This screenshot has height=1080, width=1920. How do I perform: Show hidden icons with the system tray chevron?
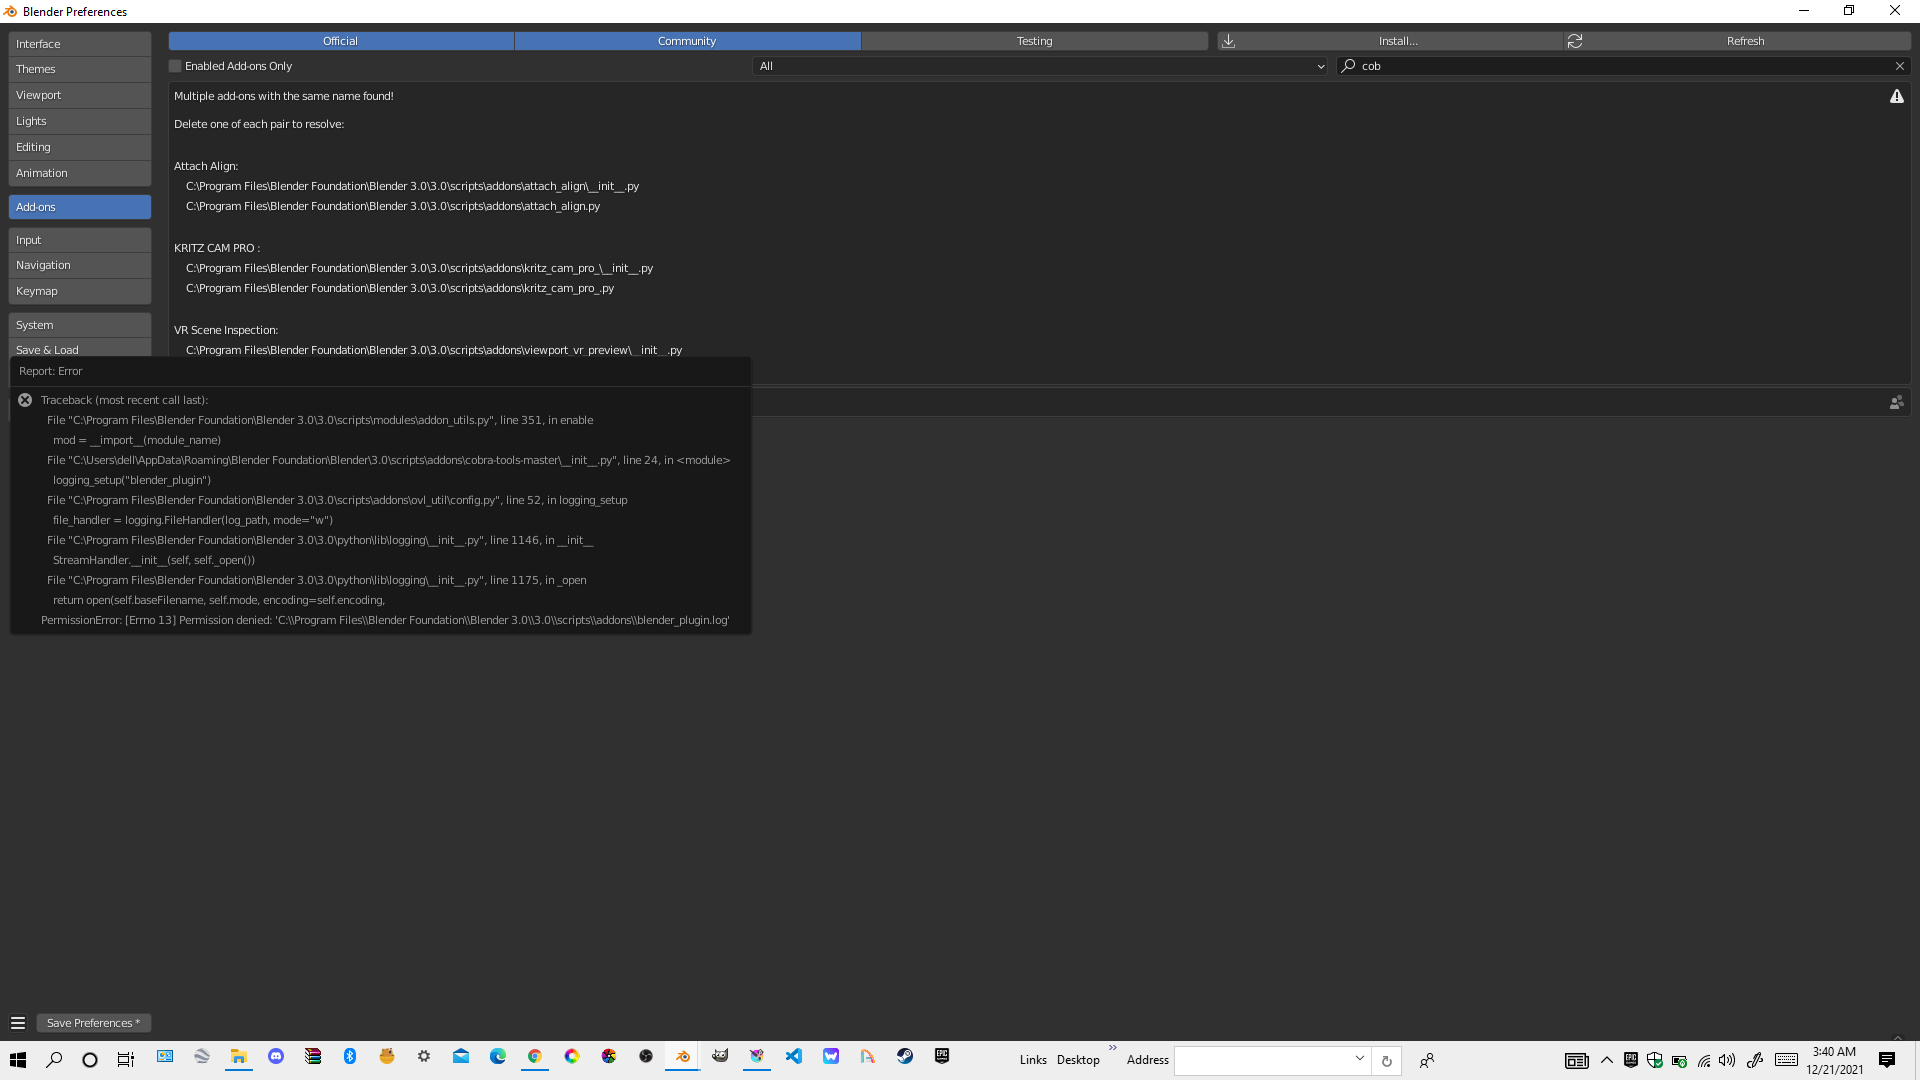pos(1606,1061)
